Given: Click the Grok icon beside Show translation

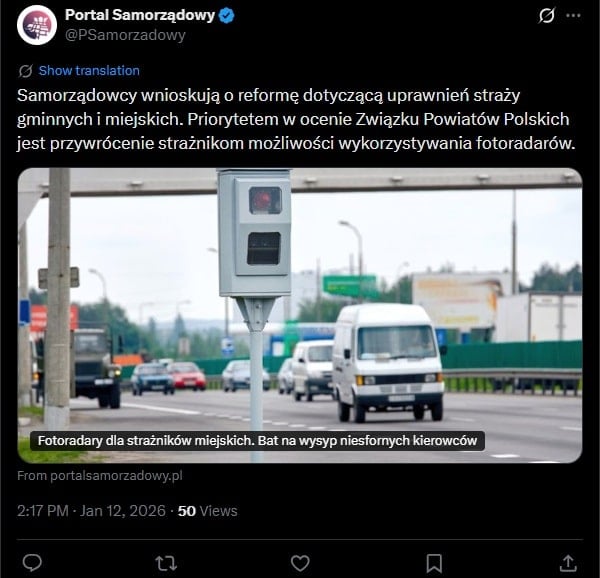Looking at the screenshot, I should point(26,71).
